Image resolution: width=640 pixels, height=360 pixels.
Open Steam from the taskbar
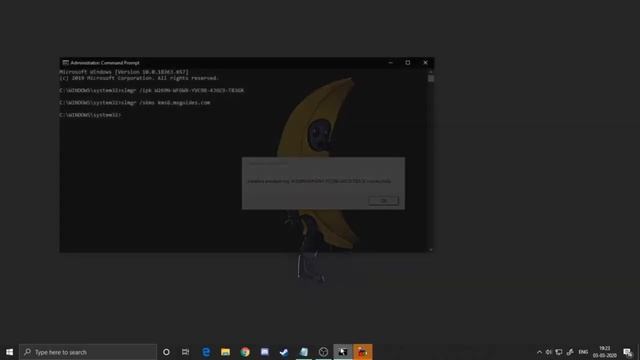pyautogui.click(x=284, y=352)
